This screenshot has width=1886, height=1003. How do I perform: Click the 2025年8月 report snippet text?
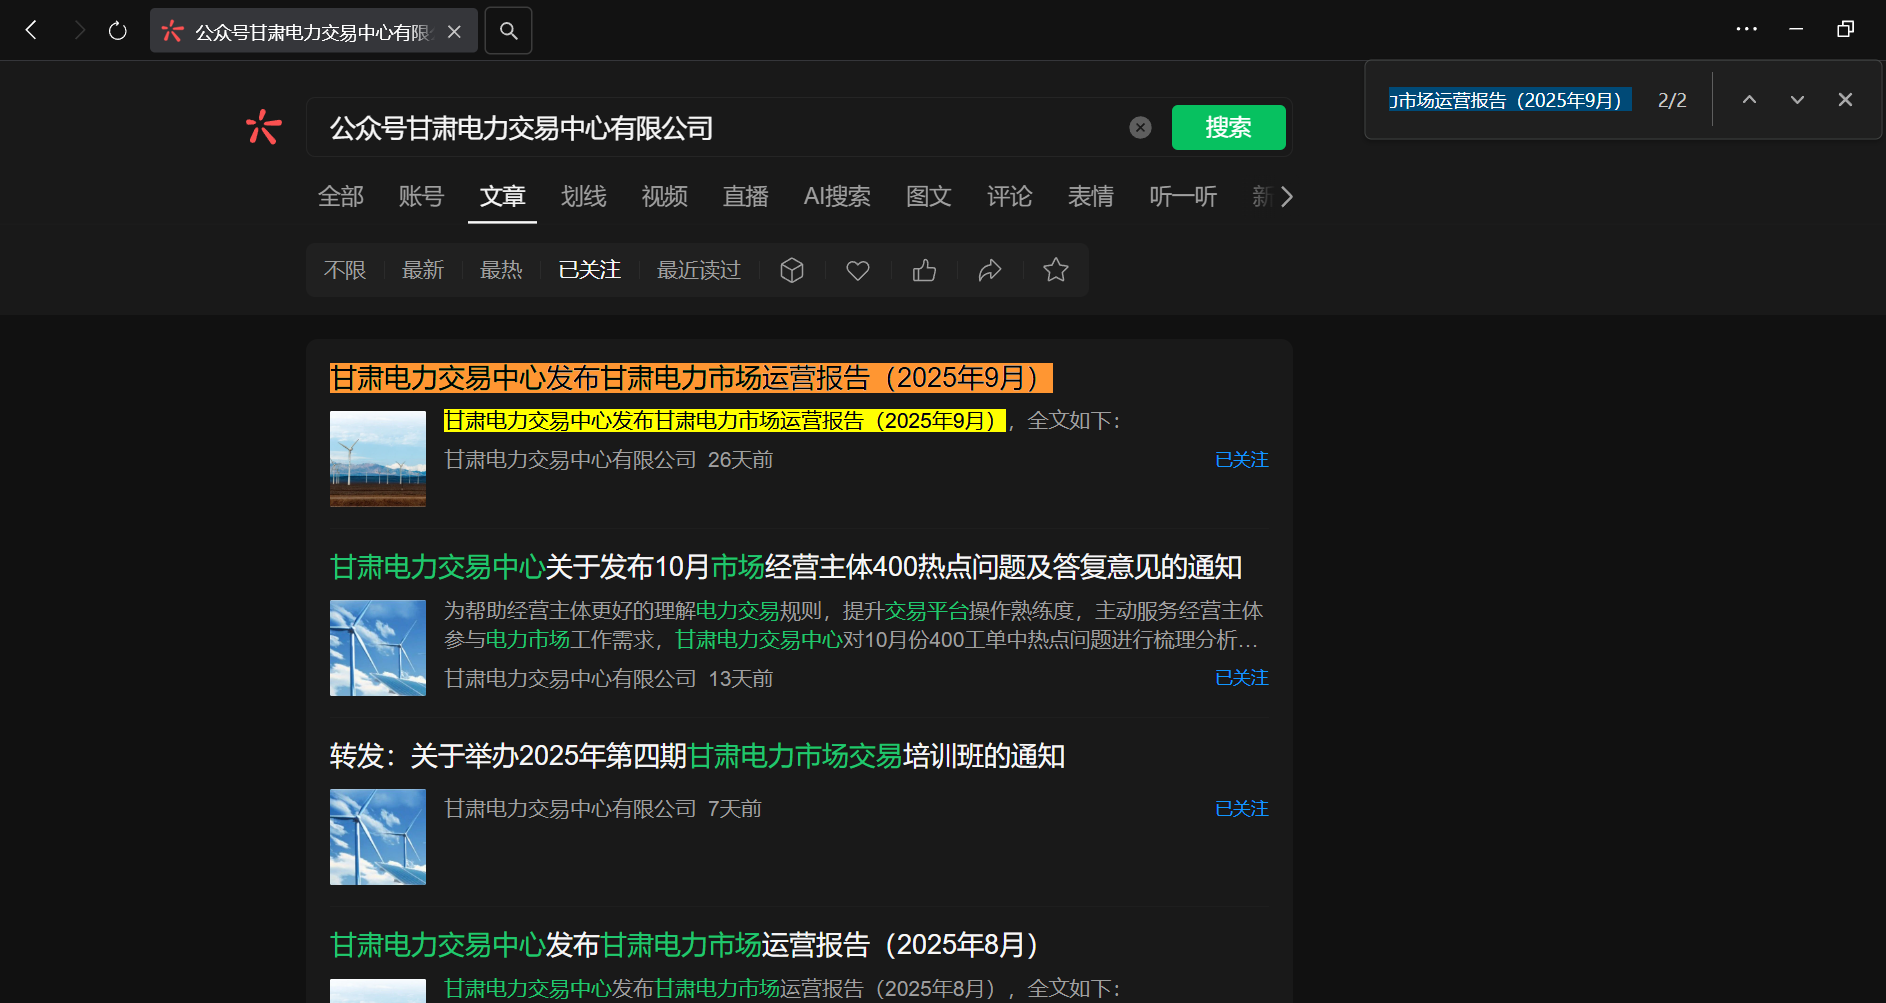coord(783,989)
